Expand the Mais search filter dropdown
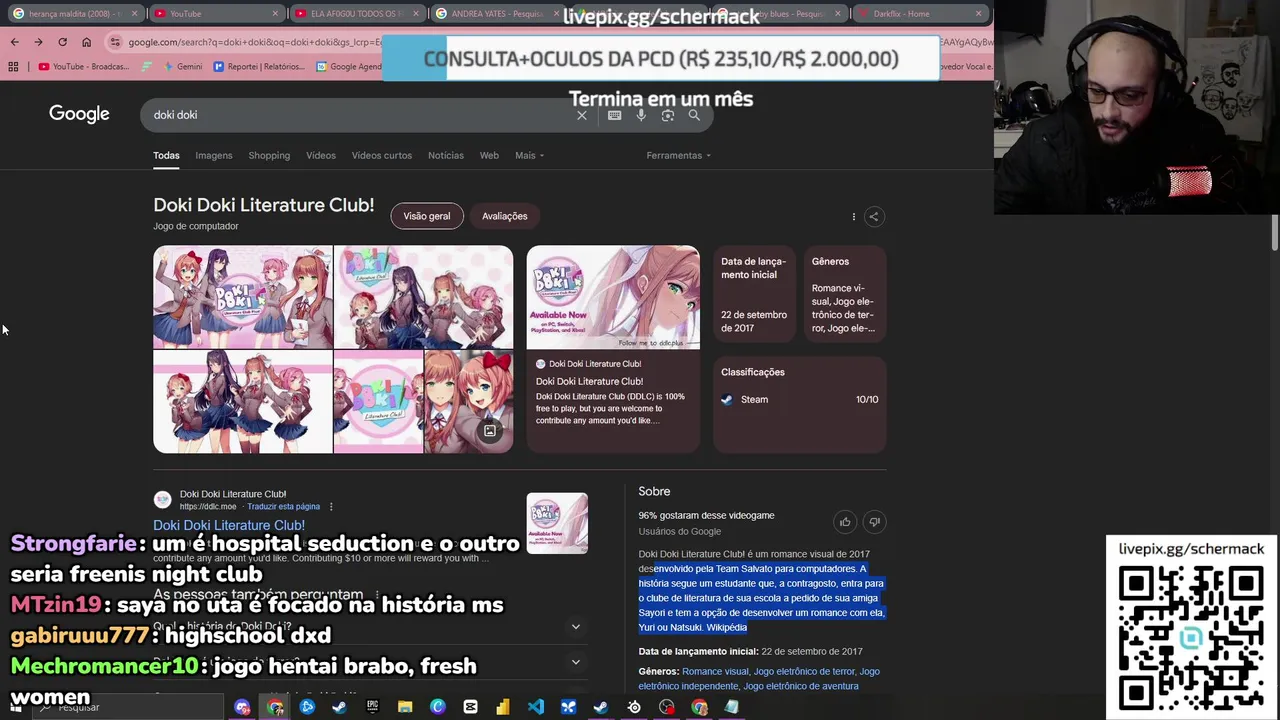 coord(529,155)
